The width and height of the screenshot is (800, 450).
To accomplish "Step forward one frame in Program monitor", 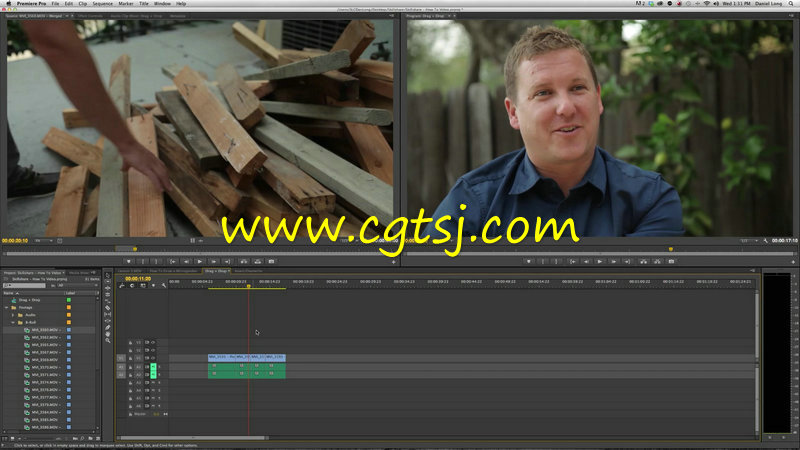I will tap(613, 261).
